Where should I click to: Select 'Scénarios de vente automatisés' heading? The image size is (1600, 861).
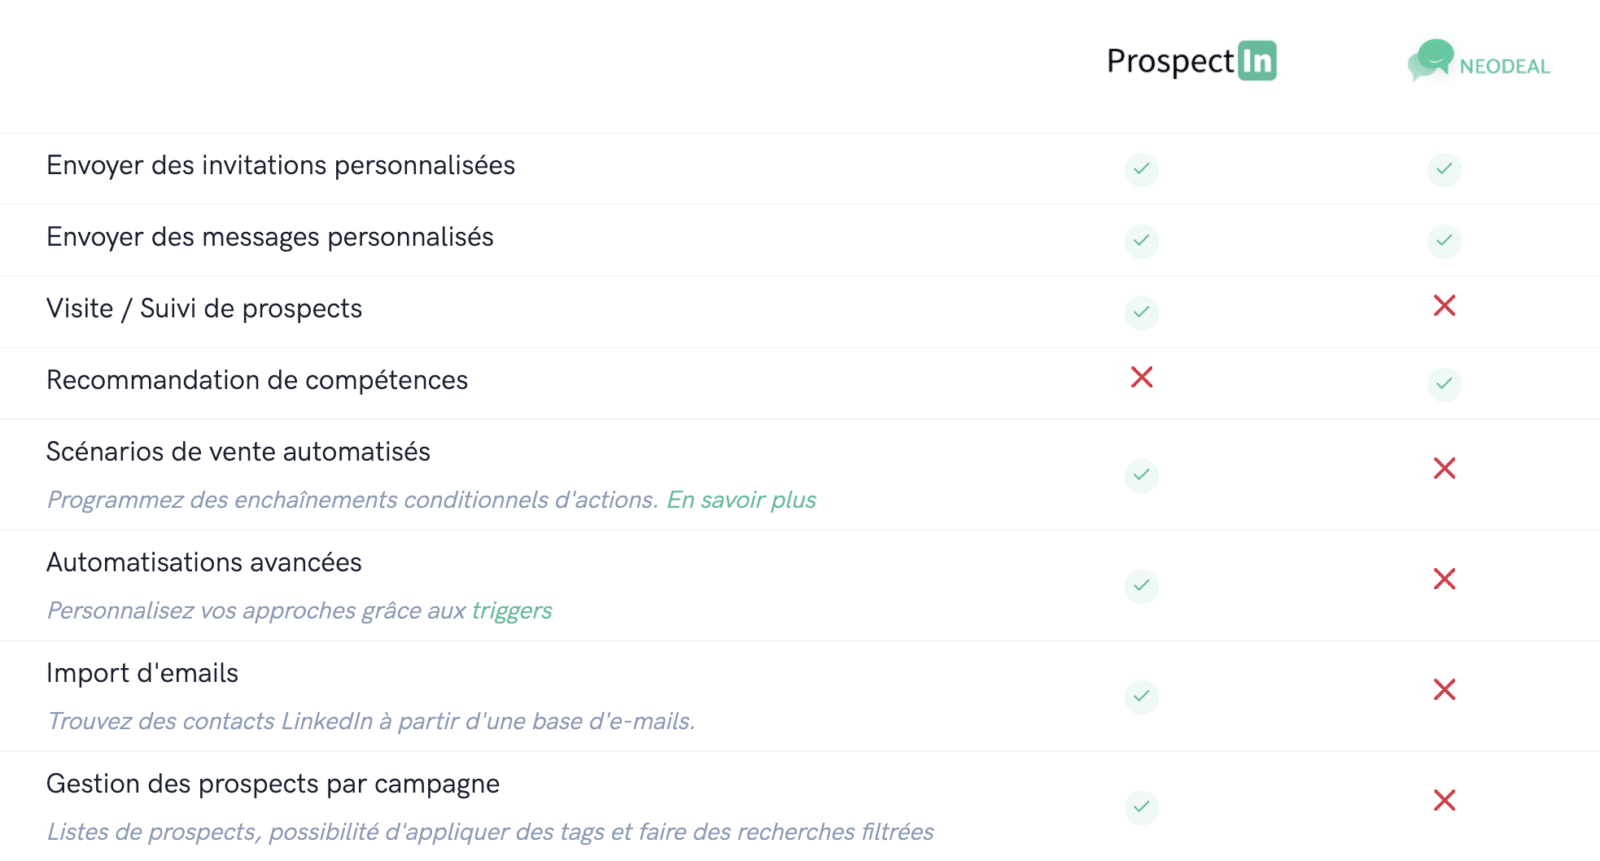coord(238,452)
